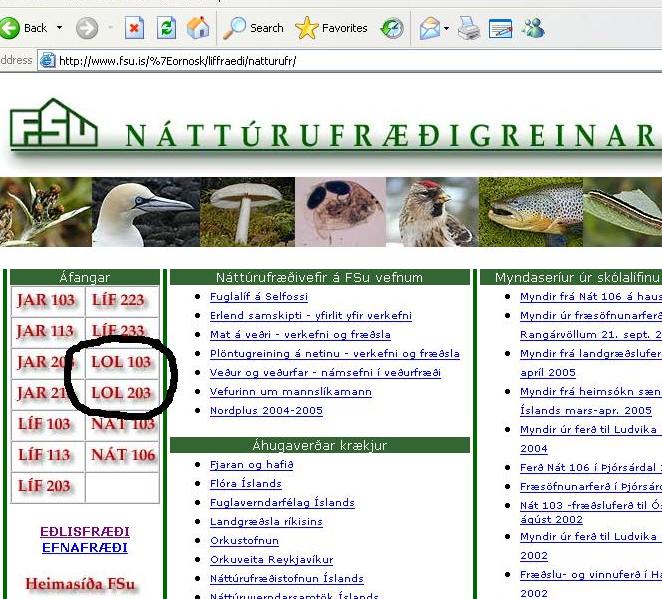
Task: Open the LÍF 103 course
Action: pyautogui.click(x=44, y=424)
